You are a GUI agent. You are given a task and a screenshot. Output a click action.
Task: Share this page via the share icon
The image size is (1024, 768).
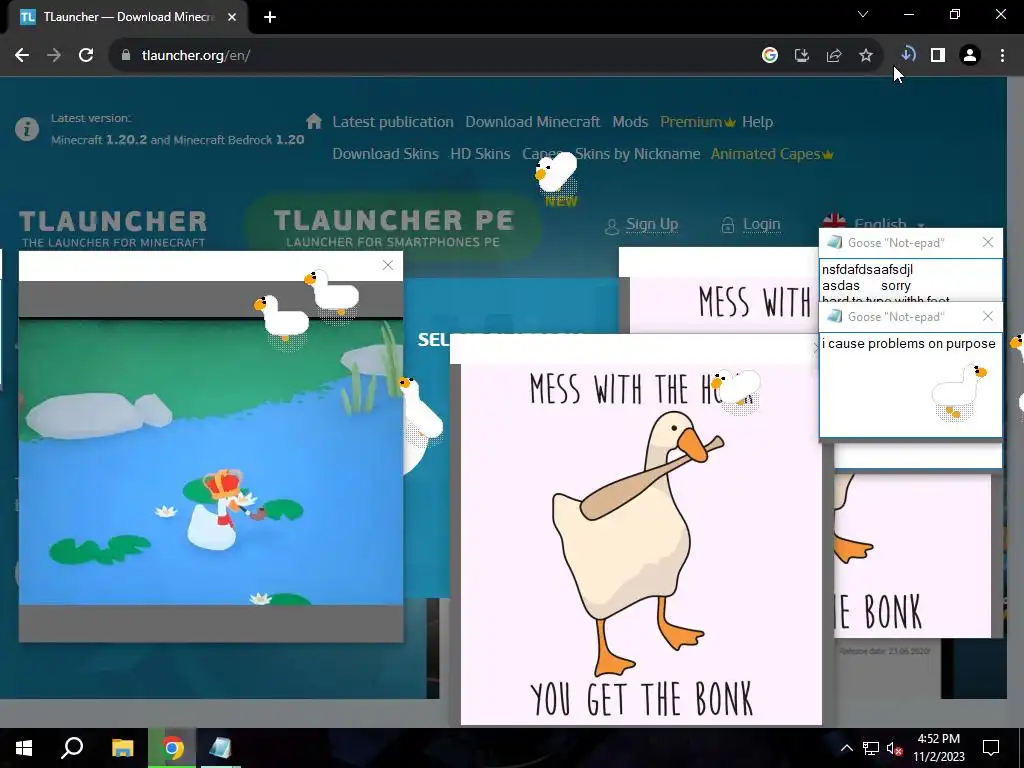click(x=834, y=56)
